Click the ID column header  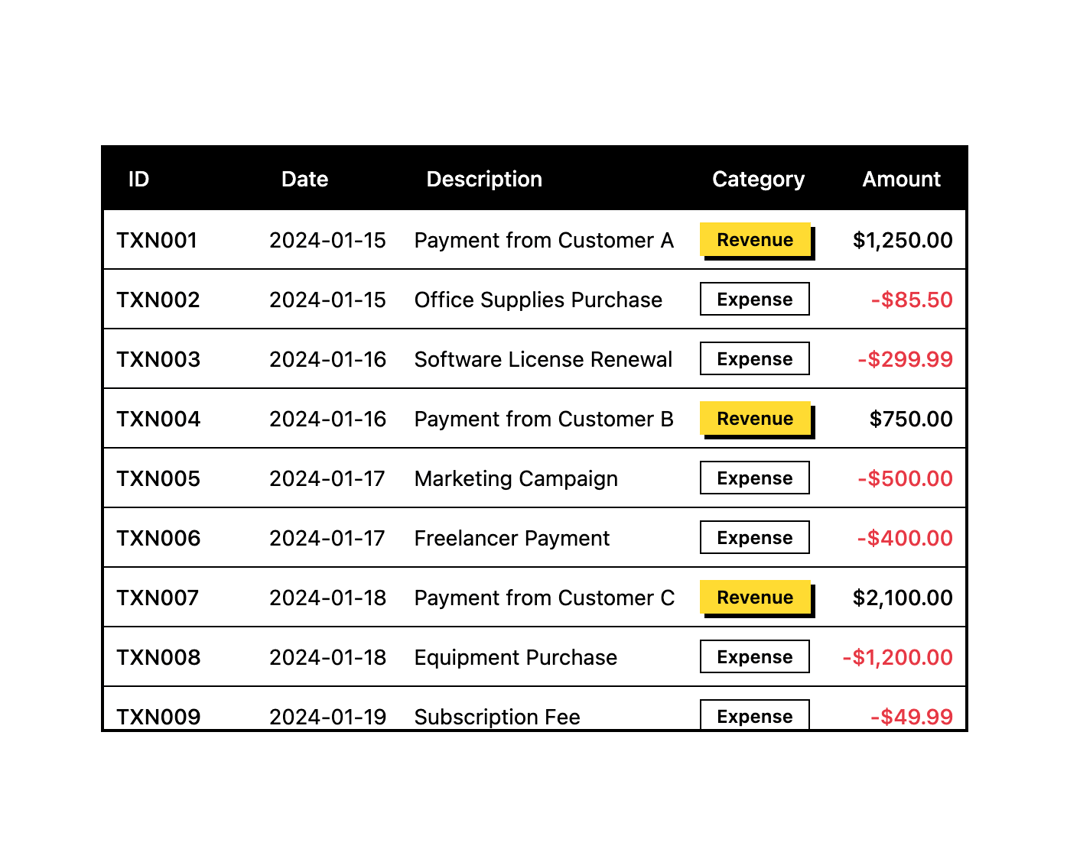point(138,179)
